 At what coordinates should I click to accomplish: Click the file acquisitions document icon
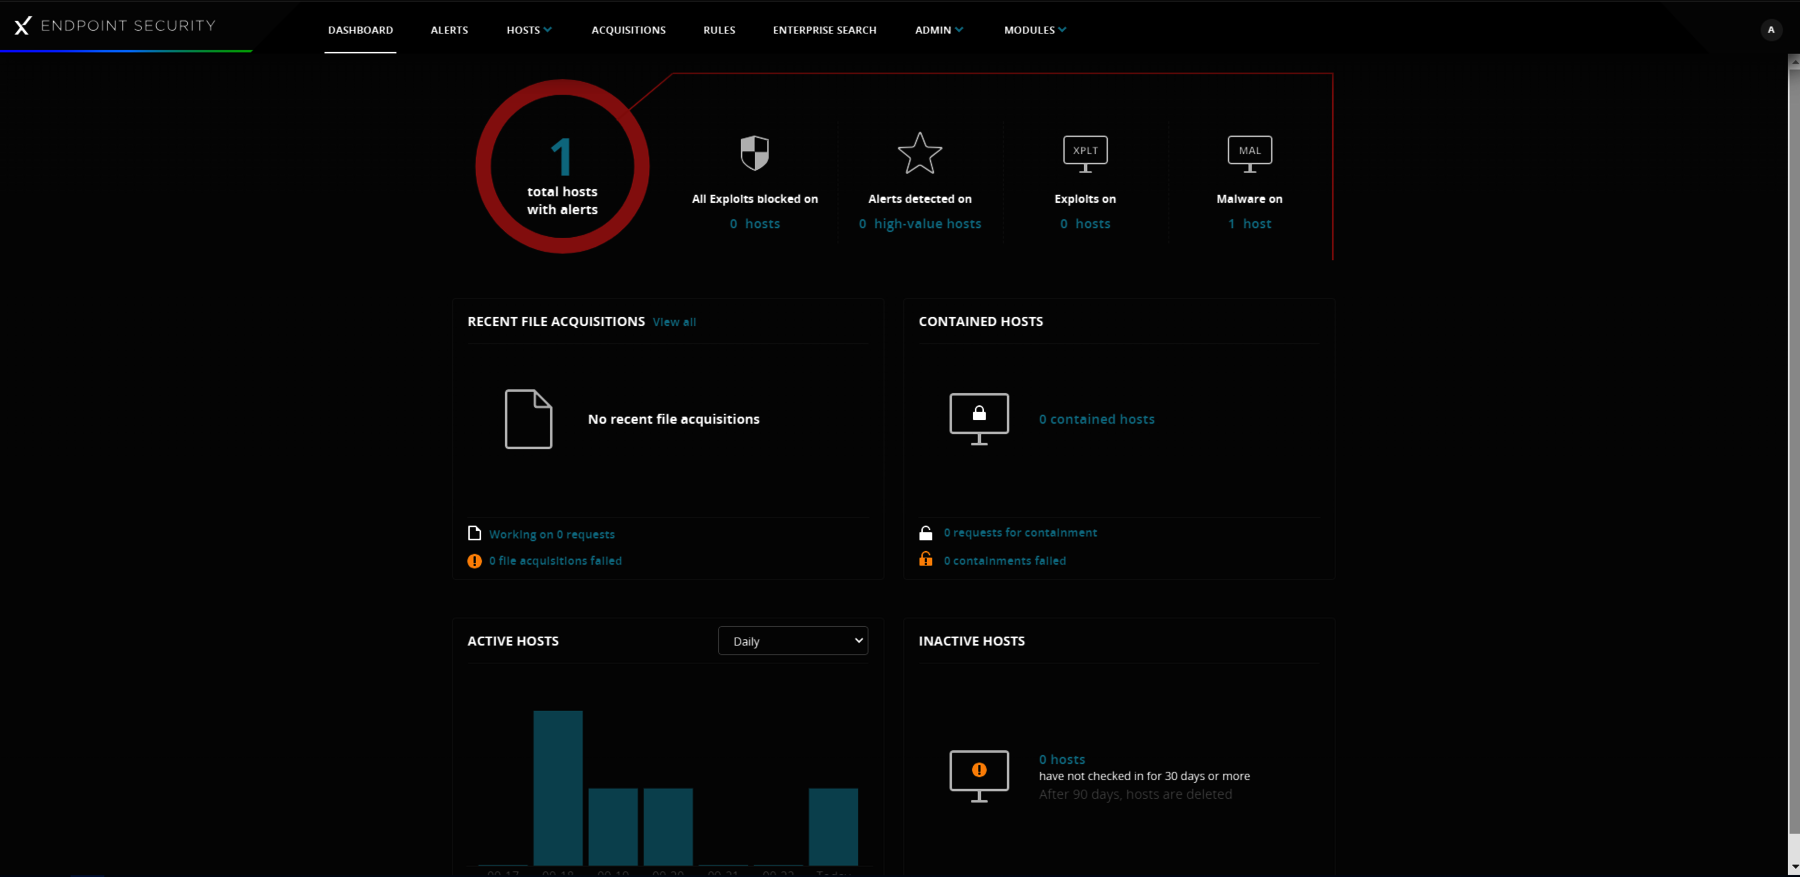(528, 419)
